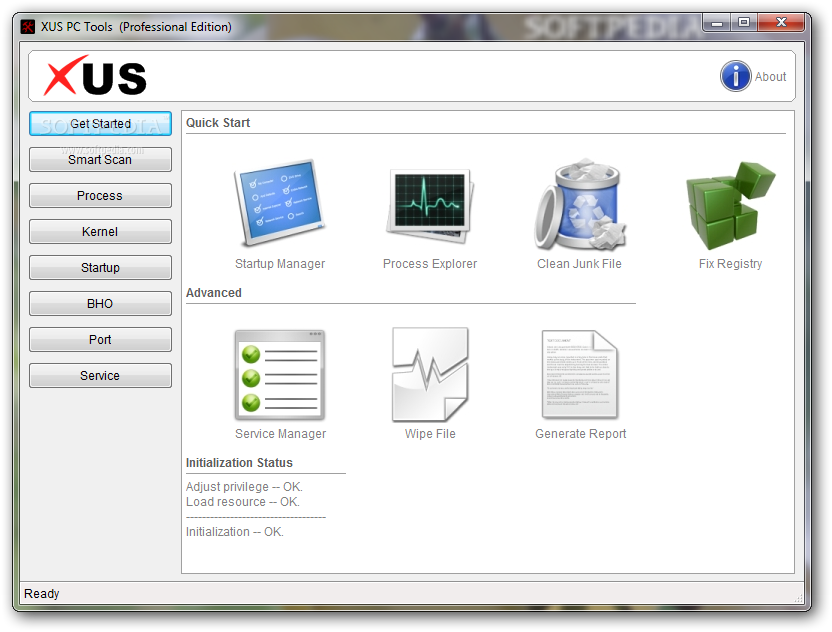Click the Clean Junk File recycle bin icon
832x632 pixels.
580,204
